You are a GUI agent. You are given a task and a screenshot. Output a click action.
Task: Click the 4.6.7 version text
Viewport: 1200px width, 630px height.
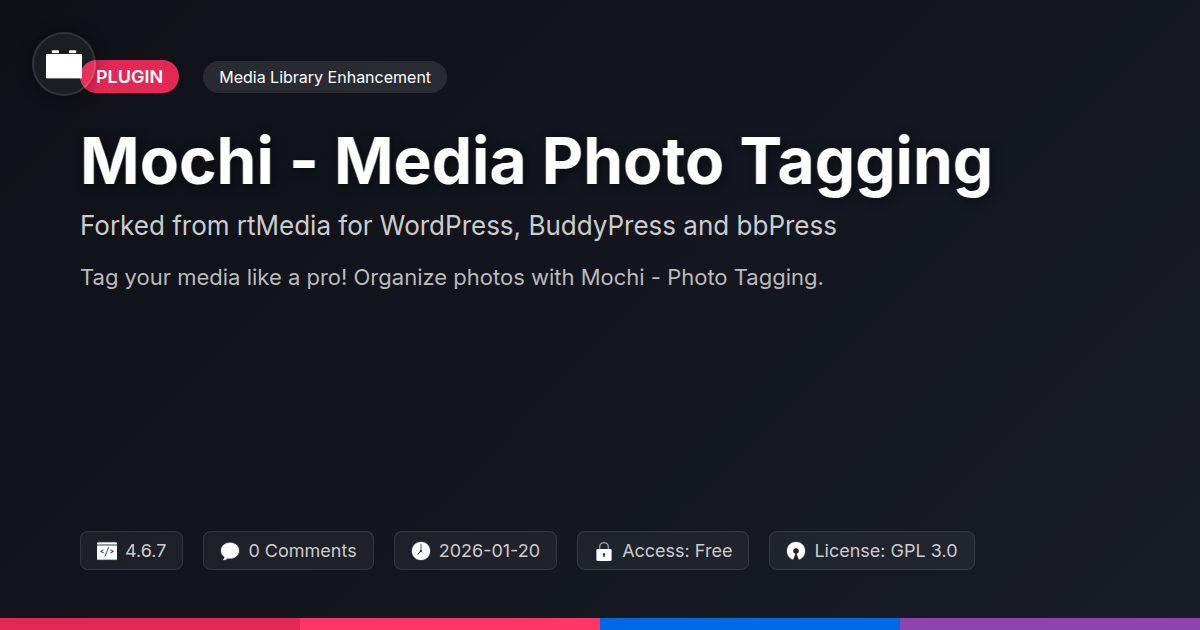point(146,551)
